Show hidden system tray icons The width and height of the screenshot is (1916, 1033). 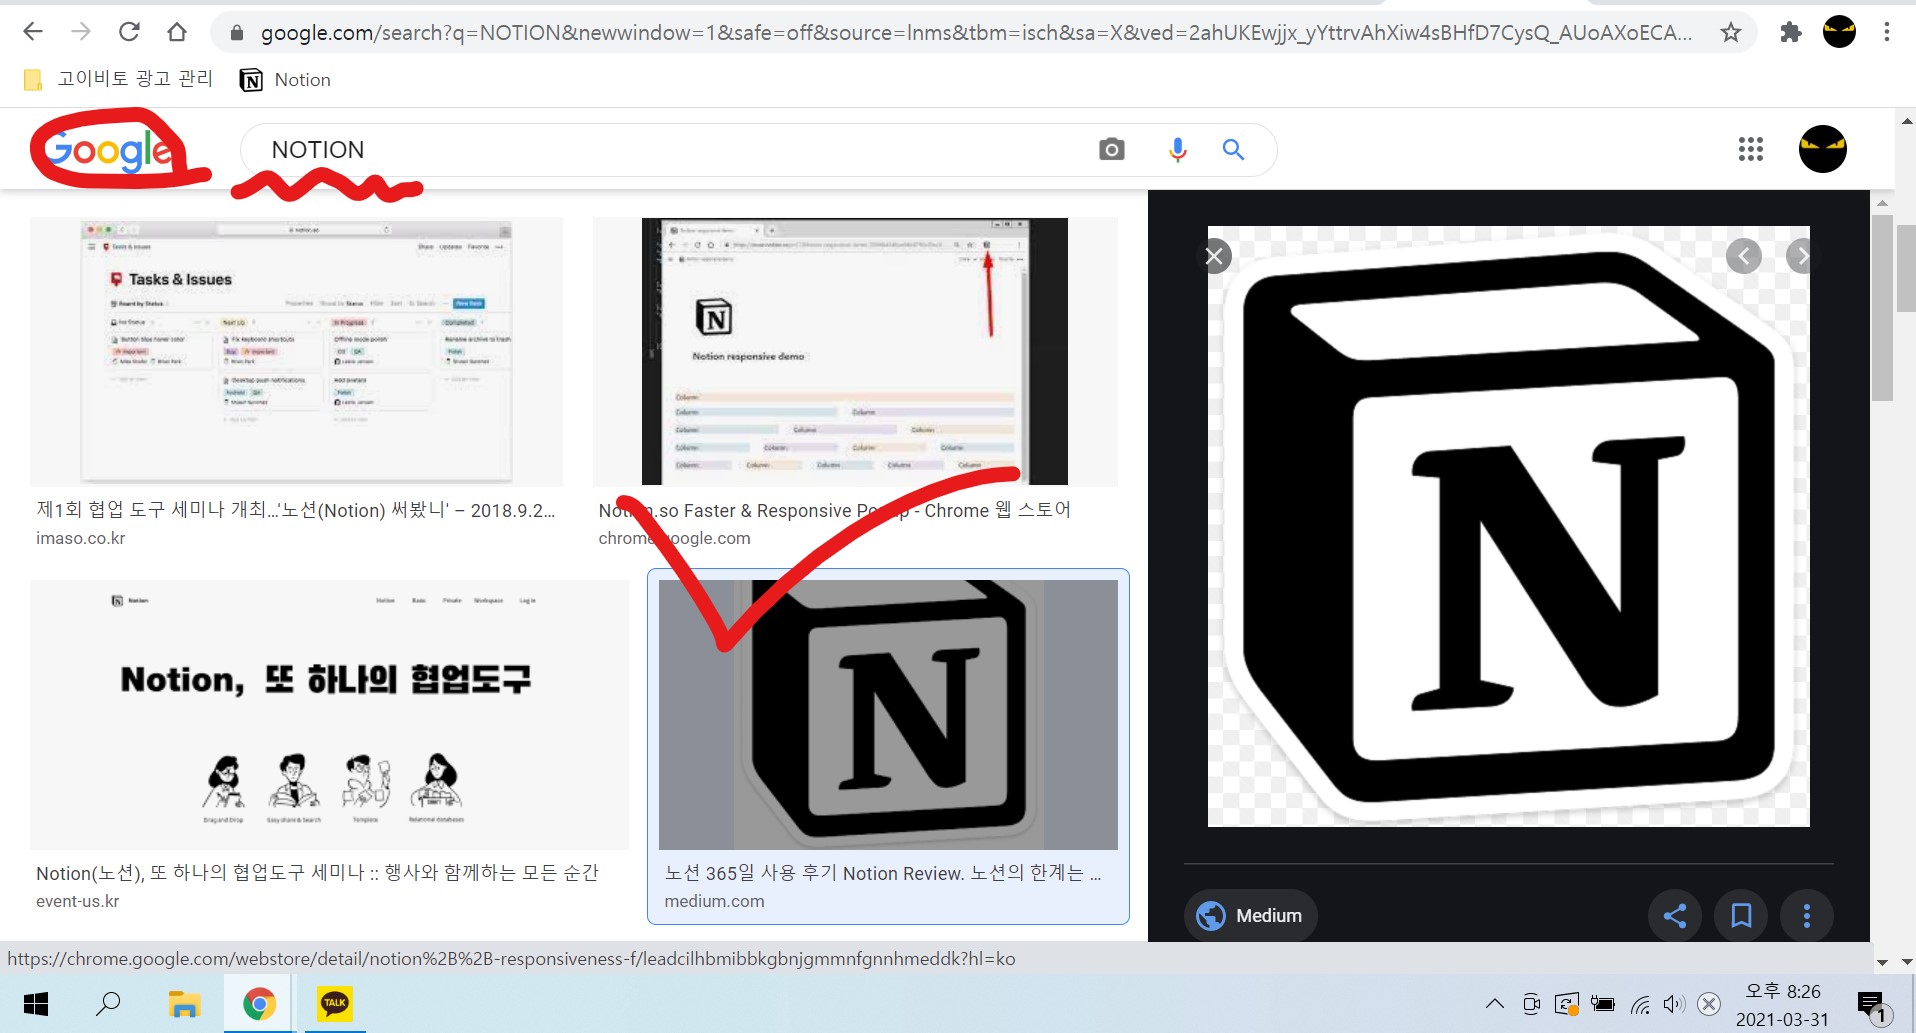[1494, 1004]
